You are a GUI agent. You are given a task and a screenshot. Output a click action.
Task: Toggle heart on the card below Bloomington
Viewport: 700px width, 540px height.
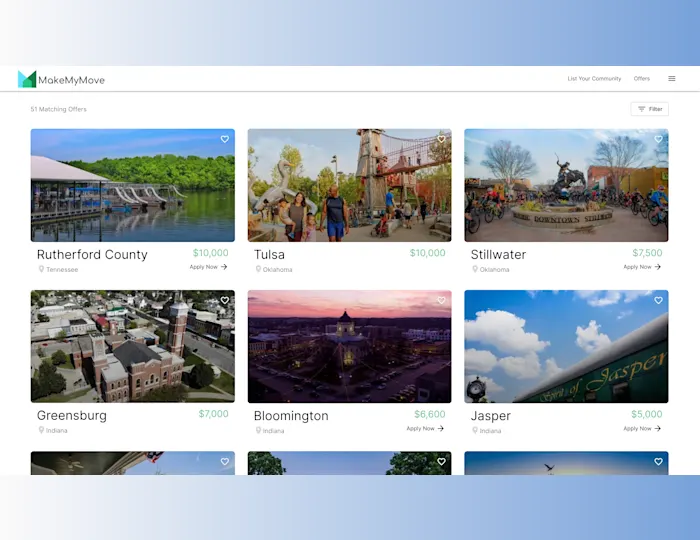441,461
